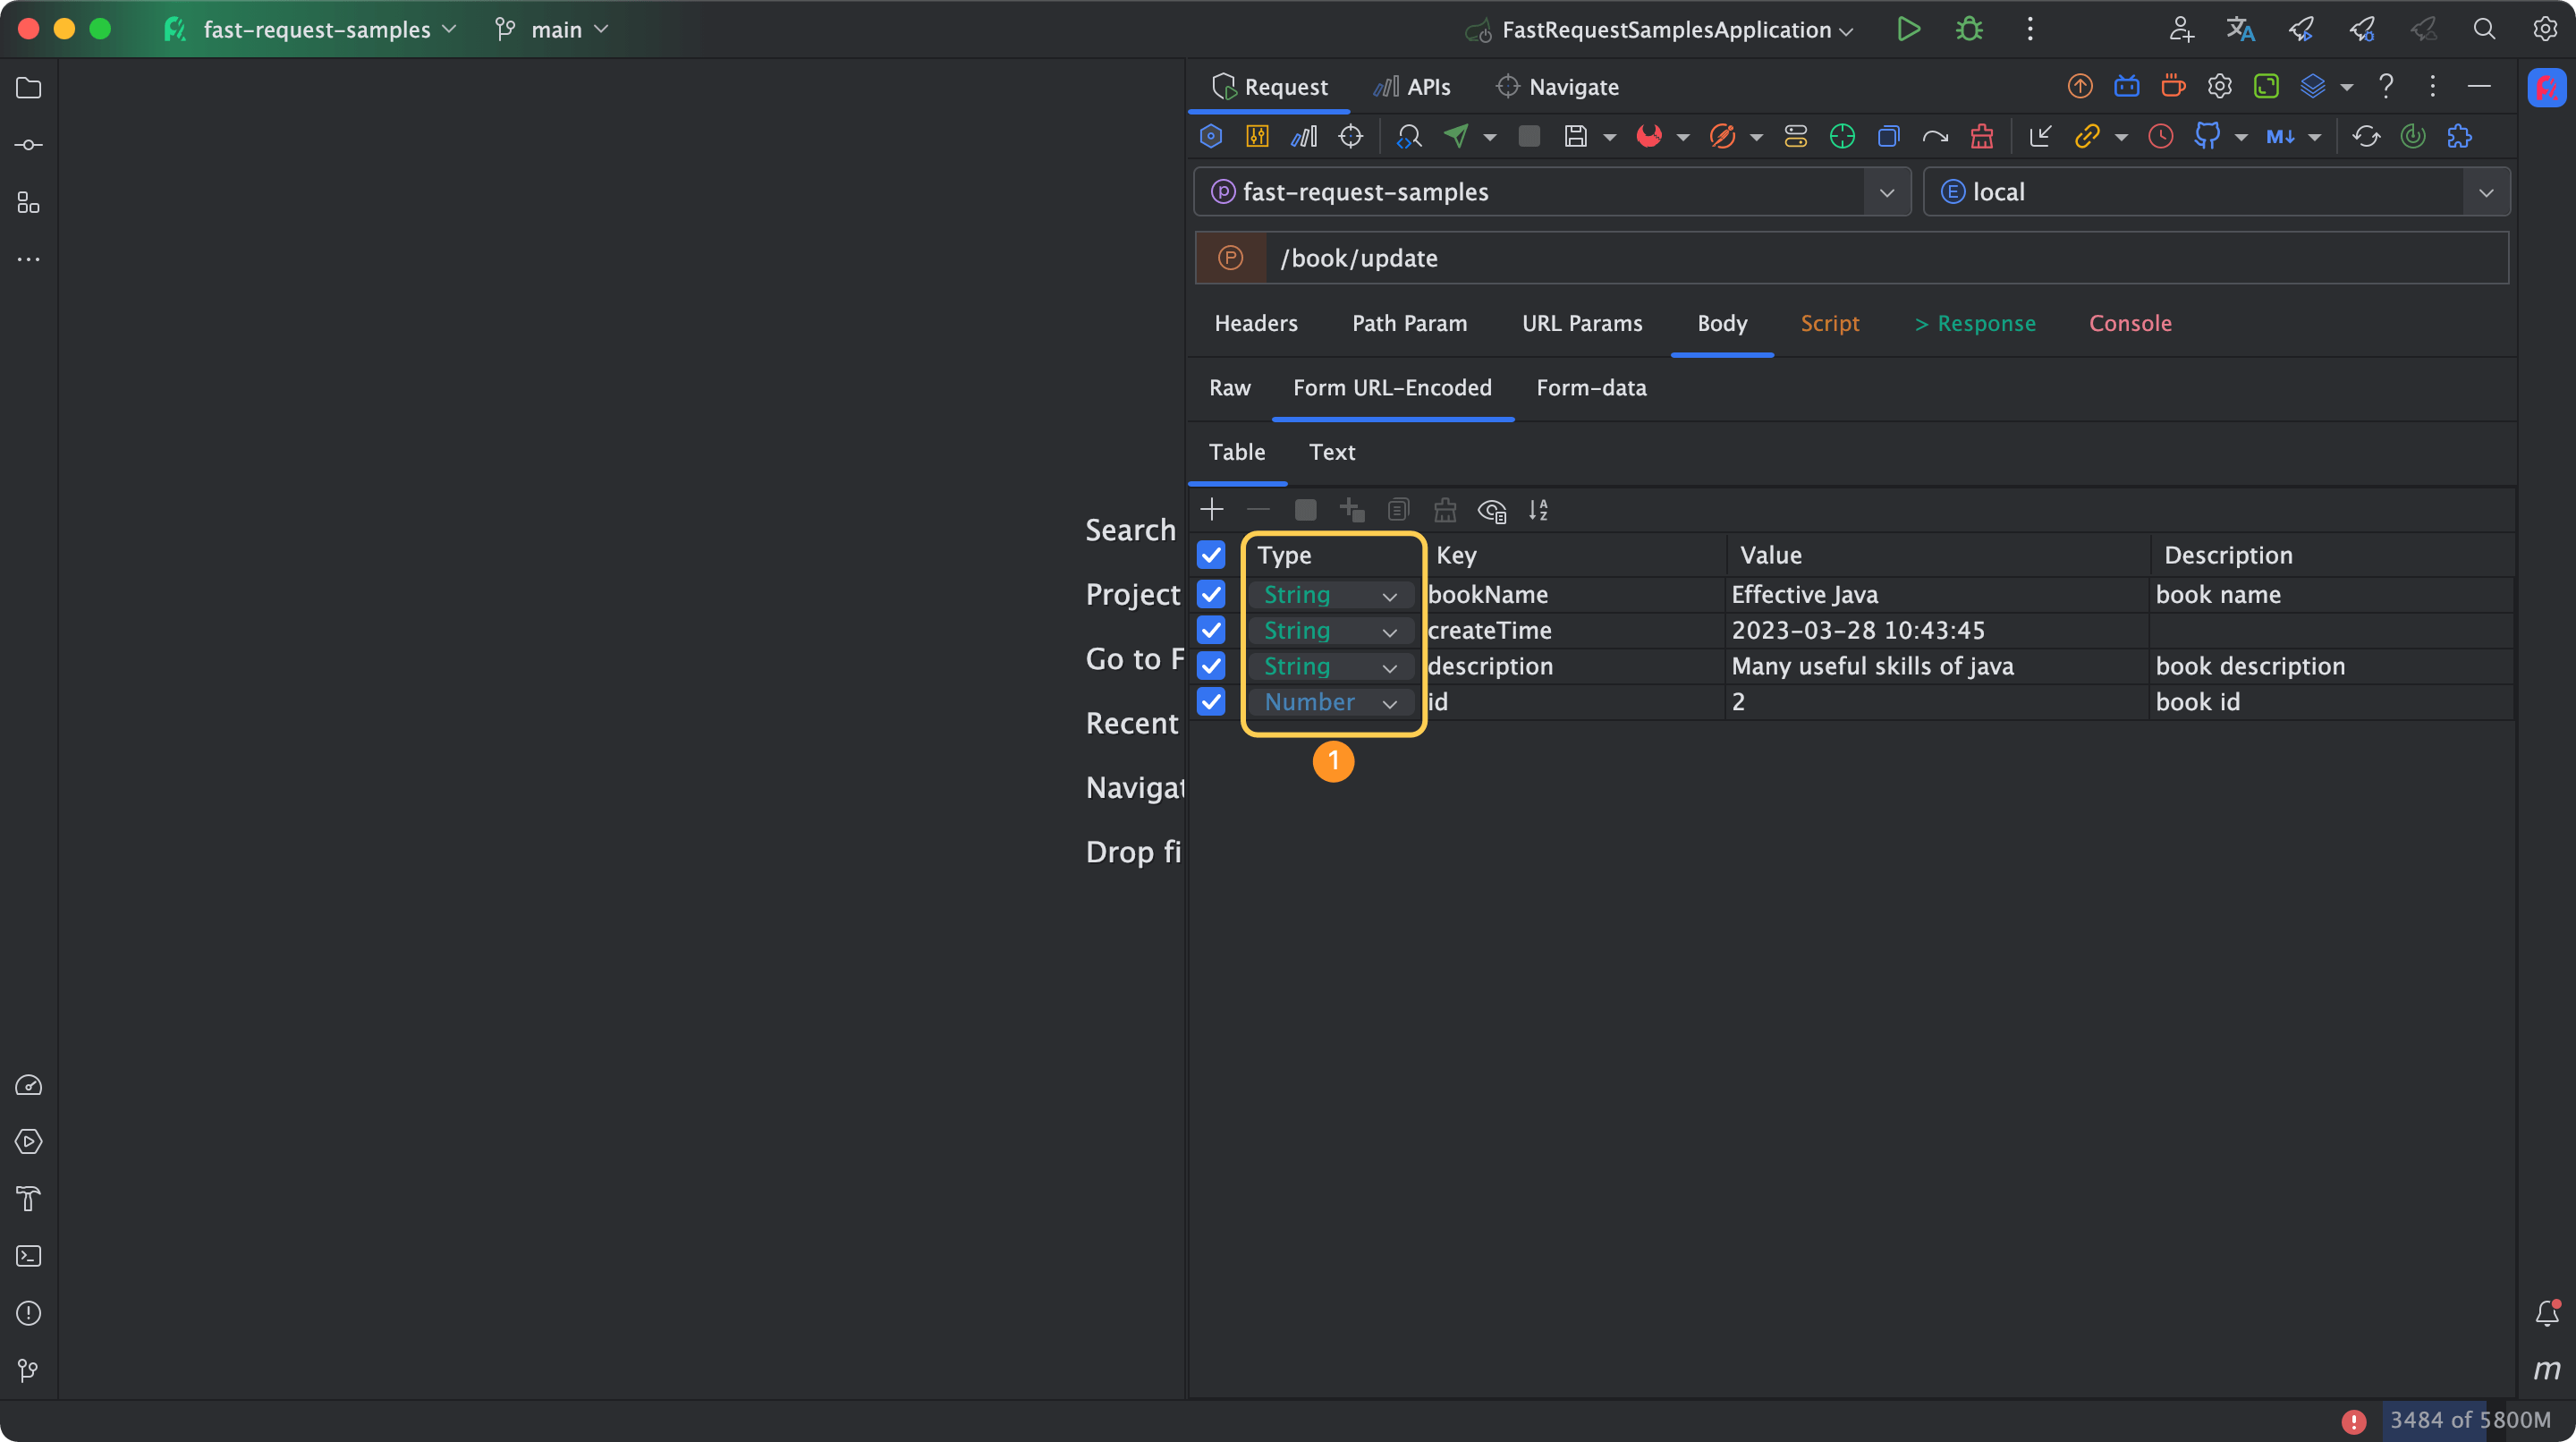Uncheck the id row checkbox
This screenshot has width=2576, height=1442.
(1211, 701)
